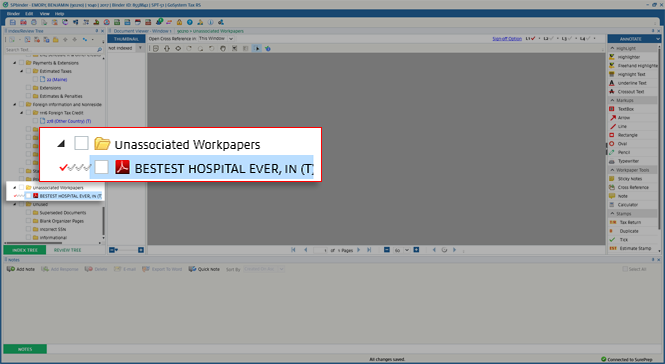Go to the last page in viewer
The width and height of the screenshot is (665, 364).
click(369, 250)
